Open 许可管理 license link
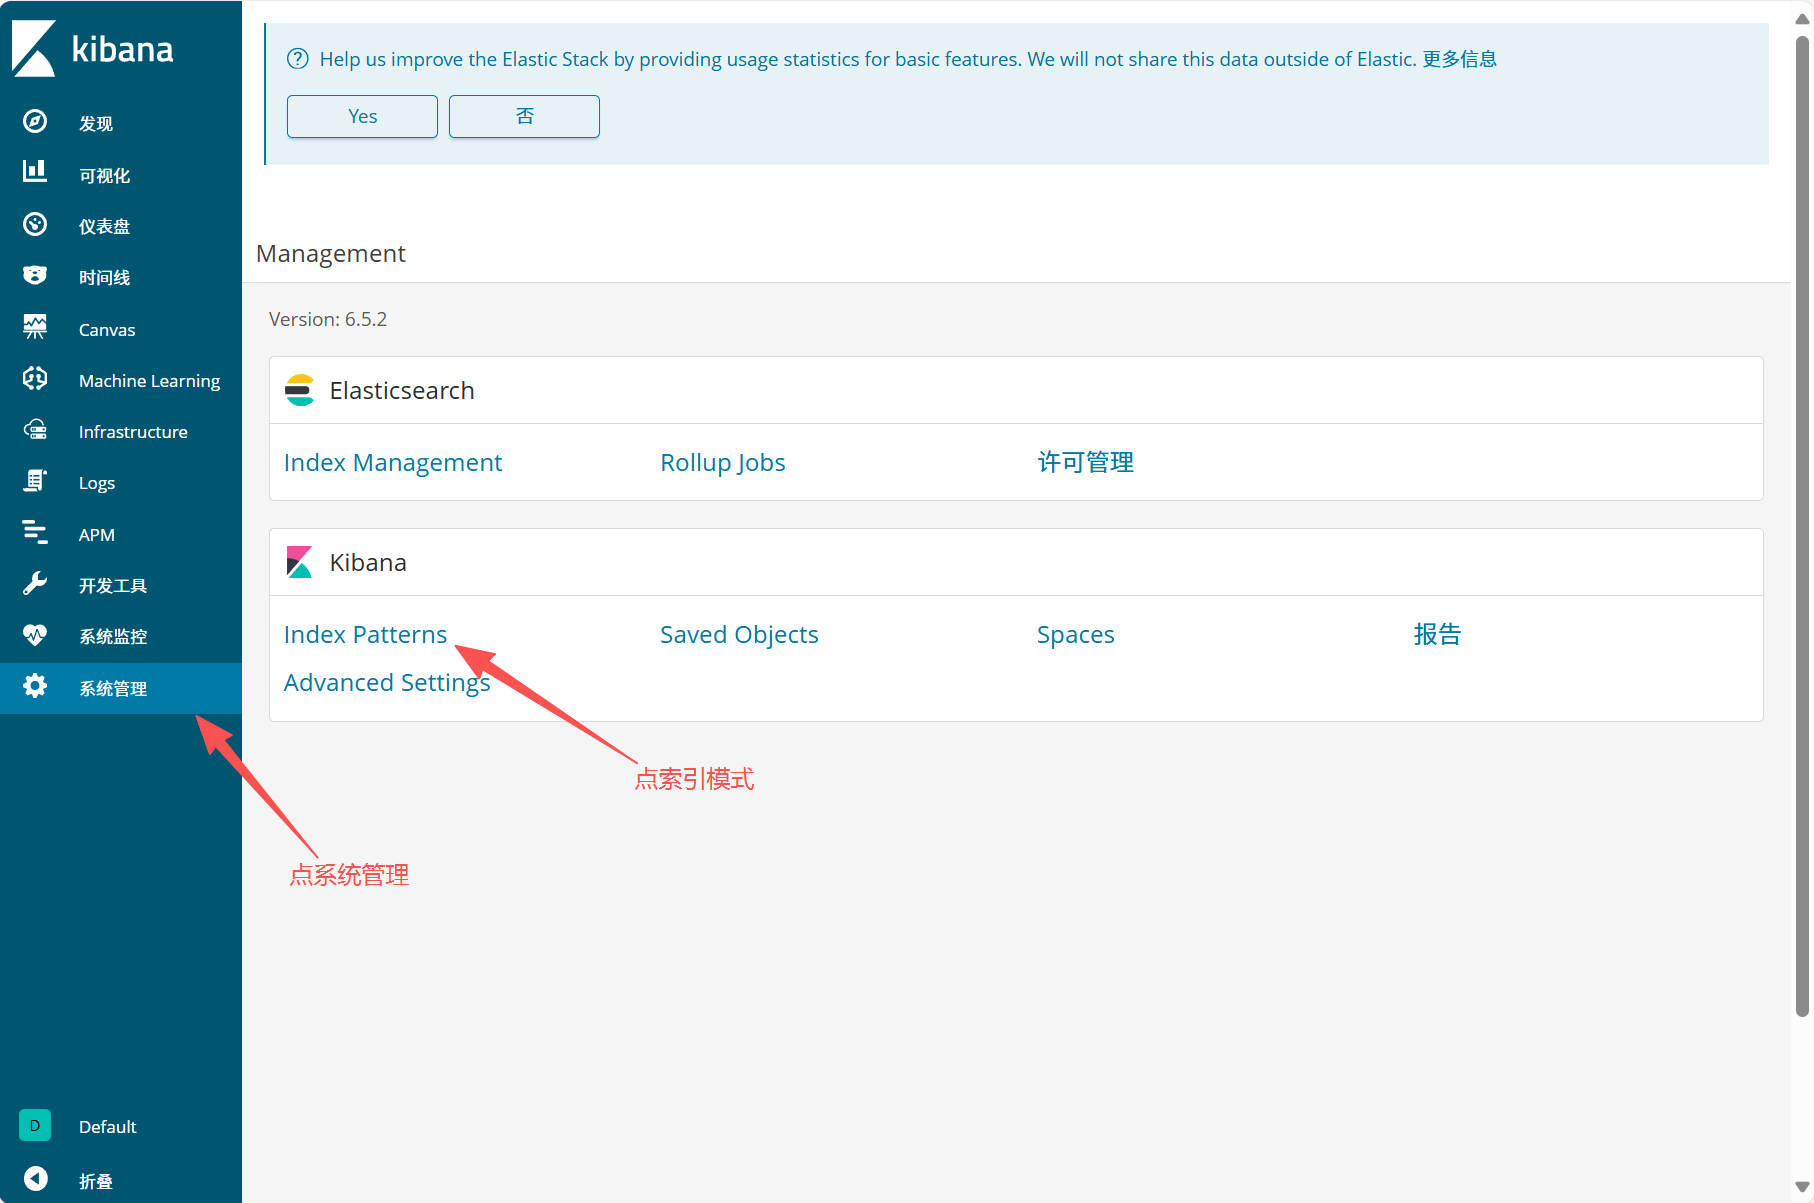The height and width of the screenshot is (1203, 1814). click(x=1085, y=462)
